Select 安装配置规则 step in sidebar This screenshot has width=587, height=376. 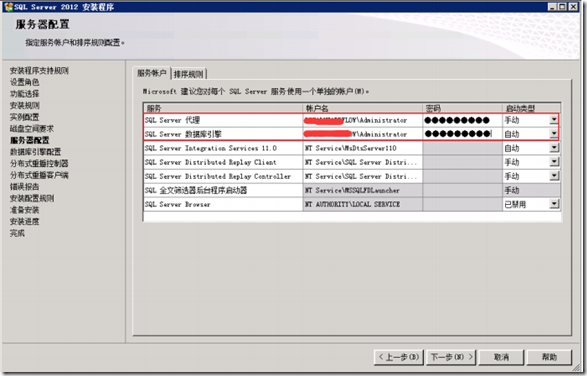tap(32, 198)
